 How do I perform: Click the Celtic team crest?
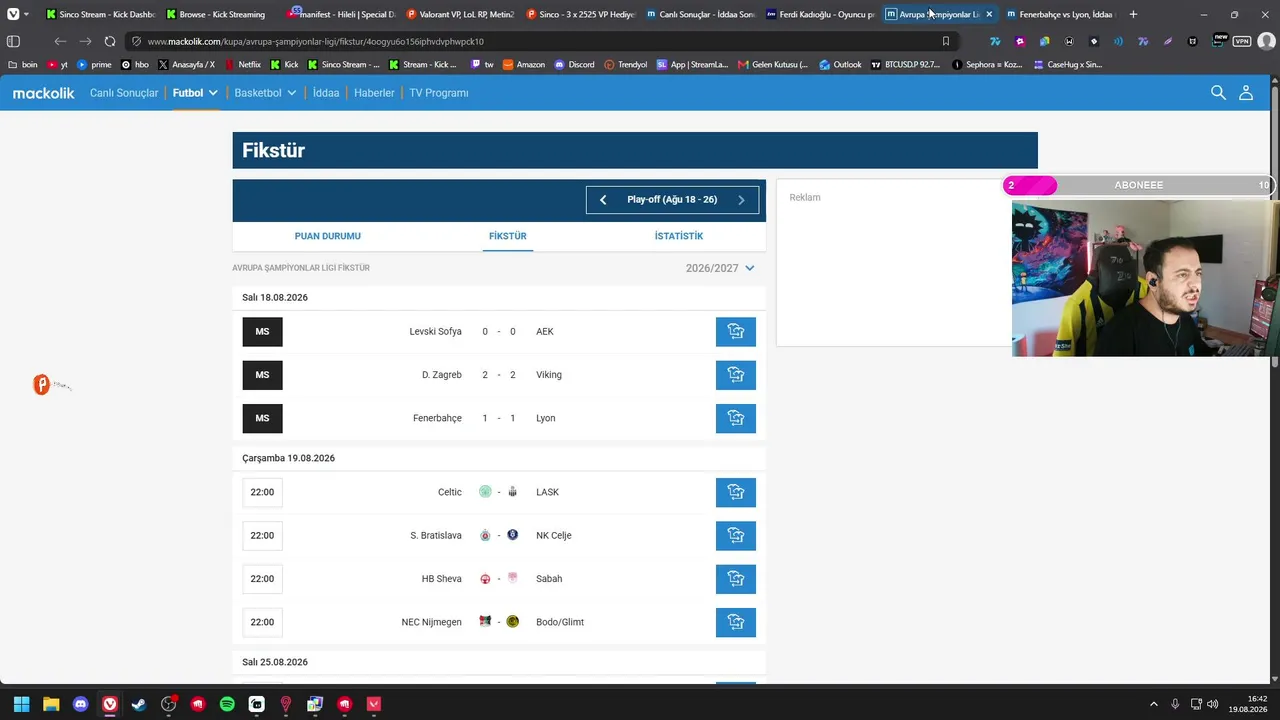click(485, 492)
